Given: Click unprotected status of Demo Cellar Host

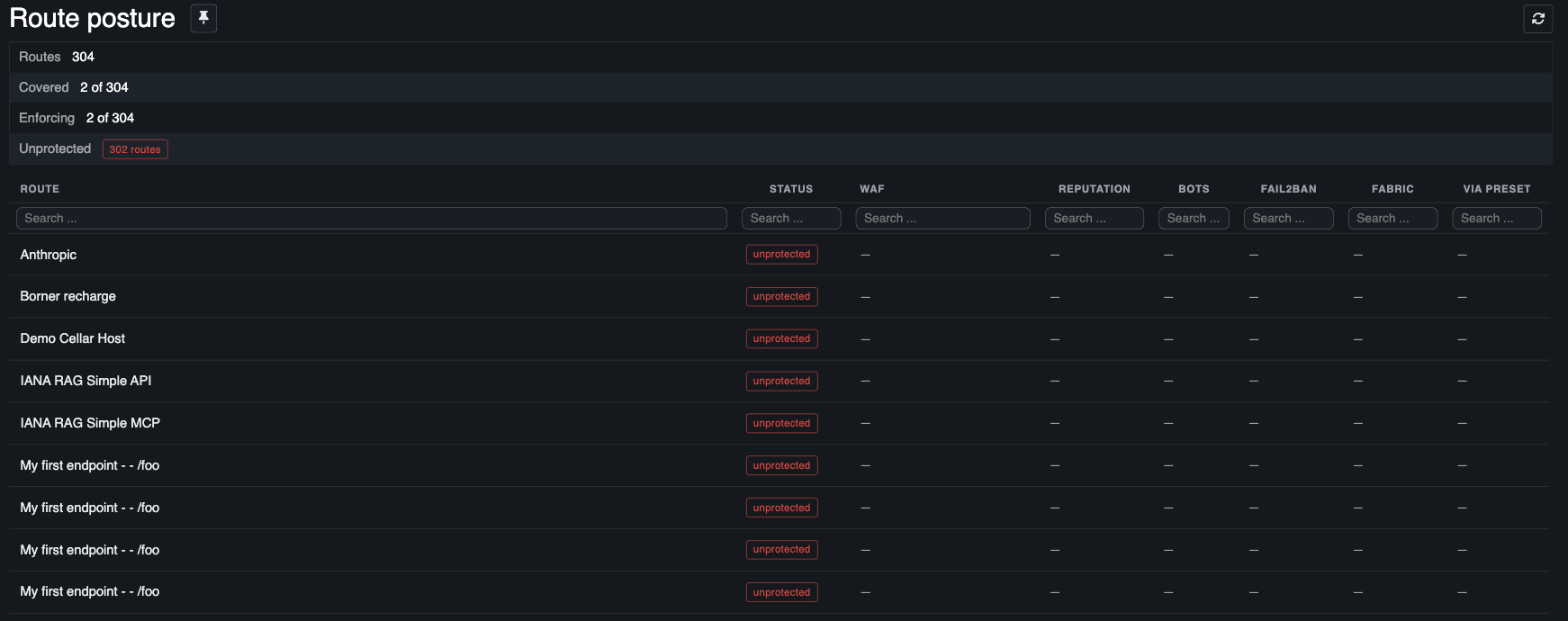Looking at the screenshot, I should (x=782, y=339).
